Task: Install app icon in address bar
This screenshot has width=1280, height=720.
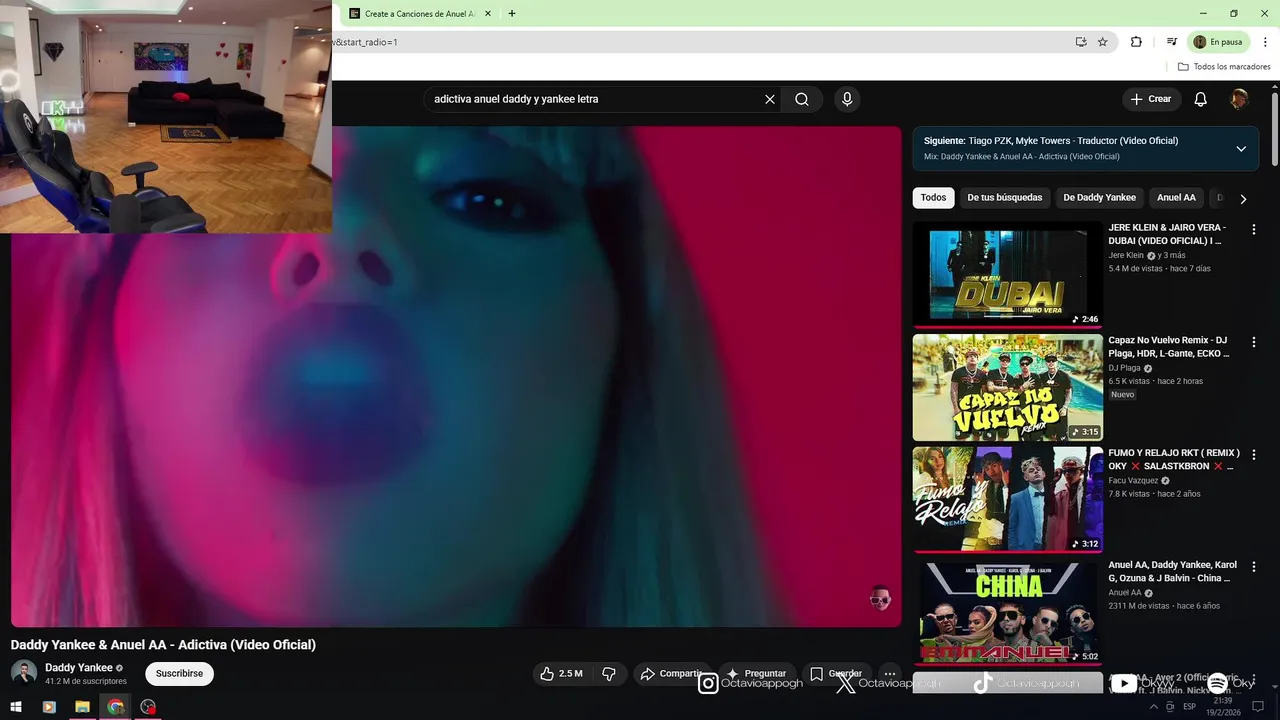Action: point(1081,42)
